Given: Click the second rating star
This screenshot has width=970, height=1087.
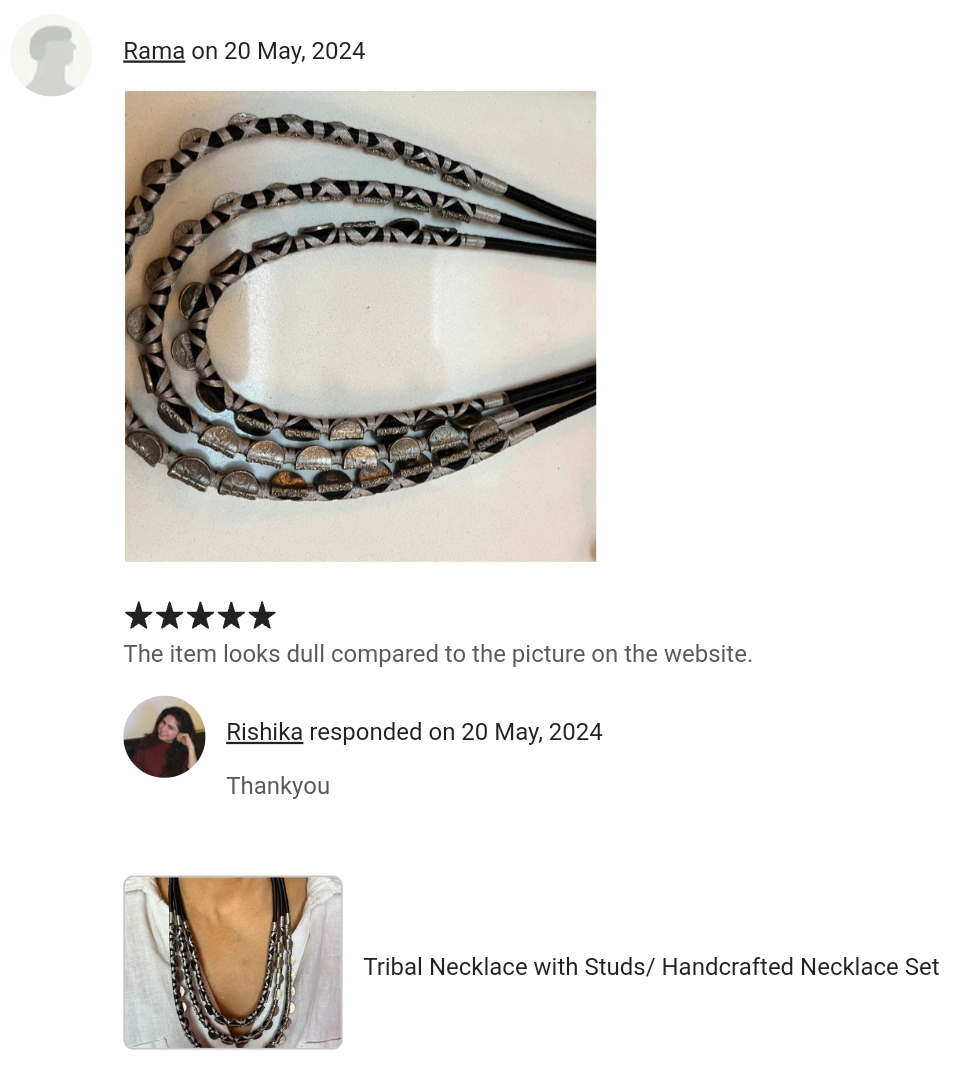Looking at the screenshot, I should 170,616.
